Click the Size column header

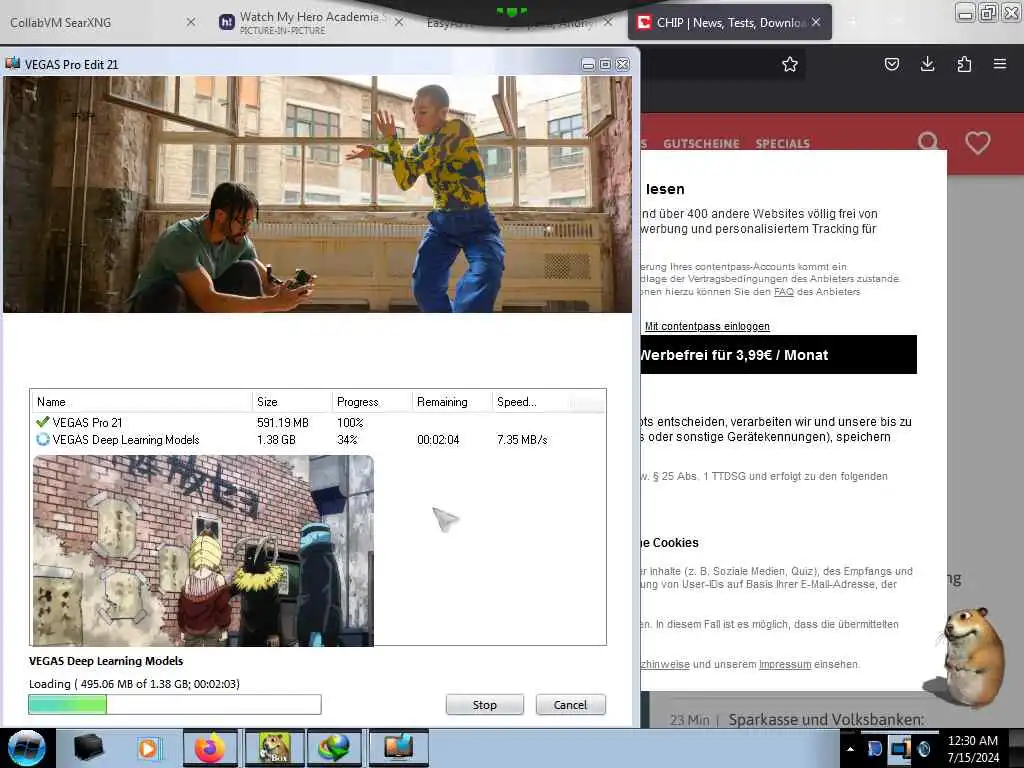(292, 402)
